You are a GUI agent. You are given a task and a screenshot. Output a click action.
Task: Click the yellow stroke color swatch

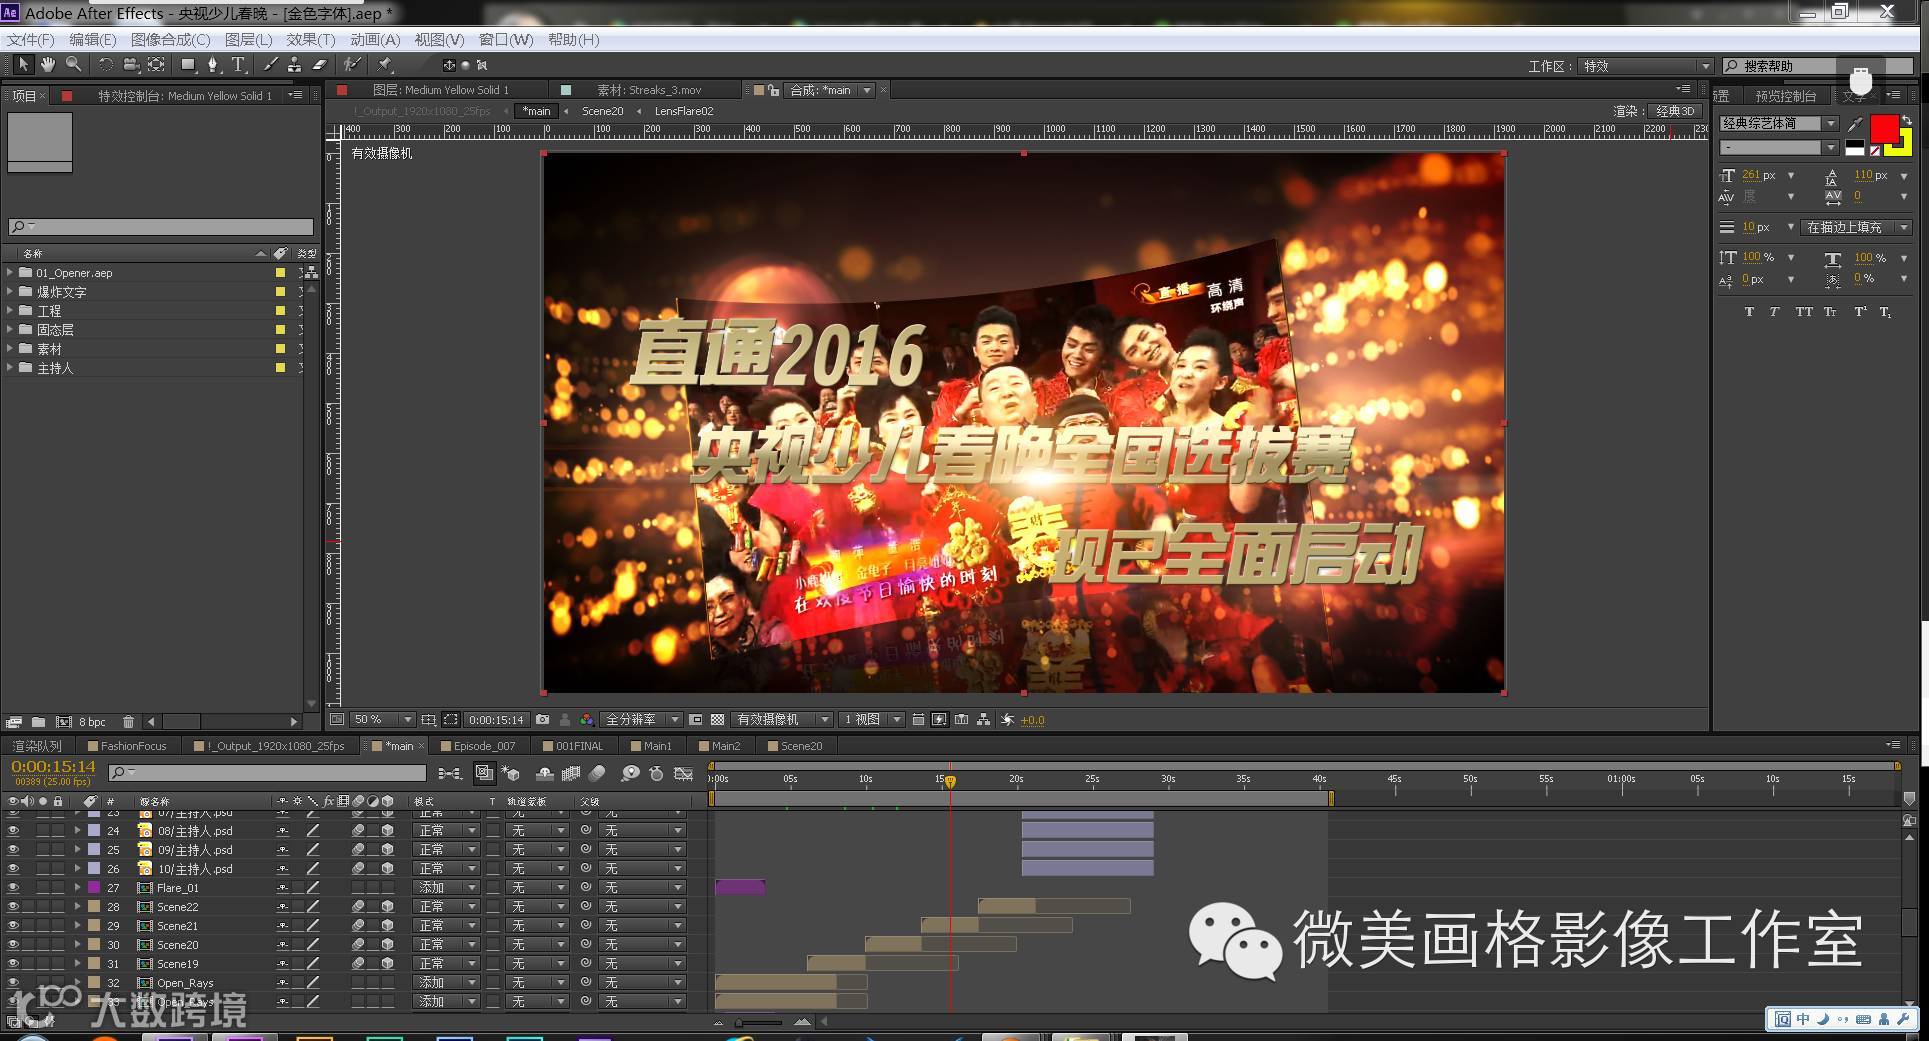point(1904,147)
